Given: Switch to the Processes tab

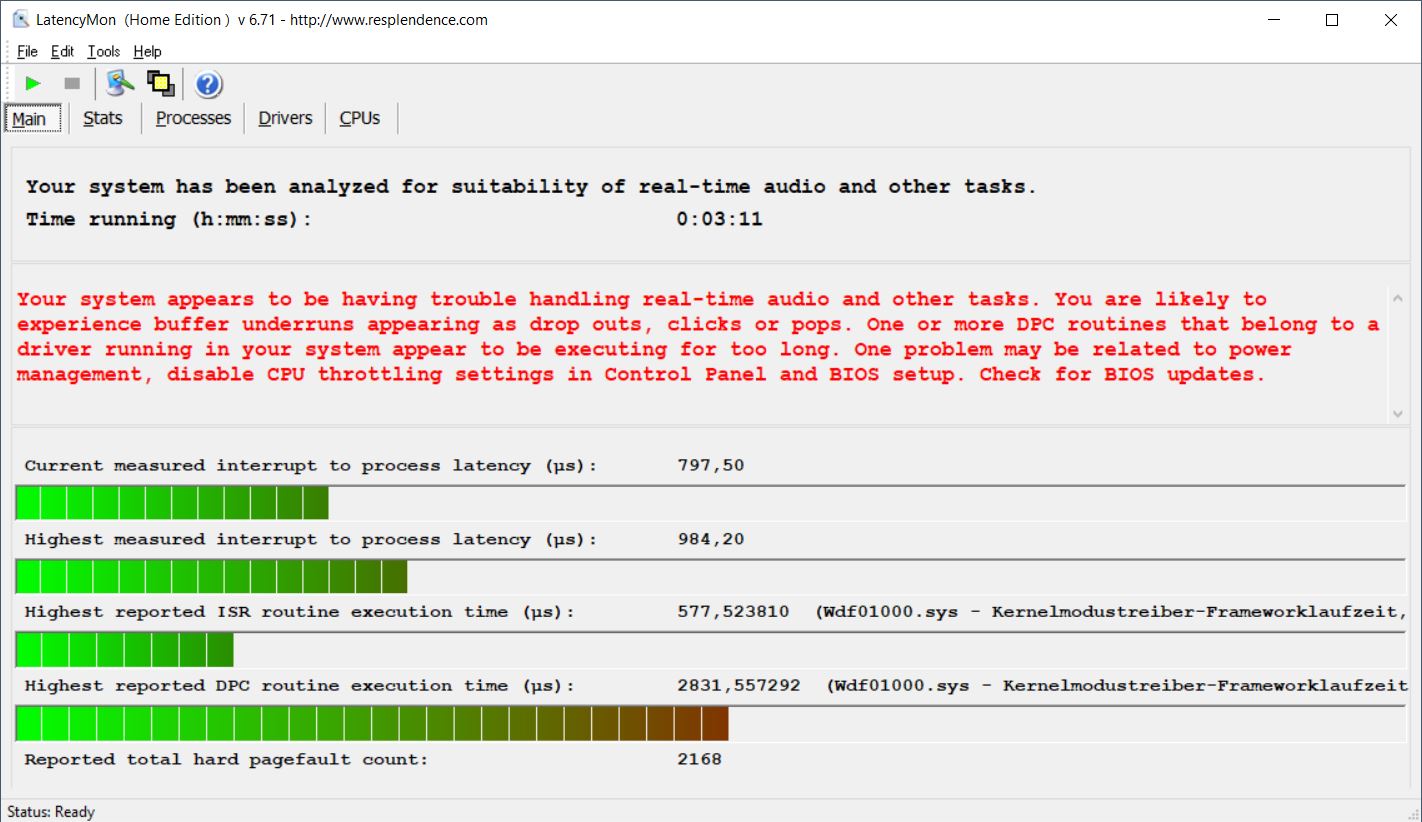Looking at the screenshot, I should (x=193, y=118).
